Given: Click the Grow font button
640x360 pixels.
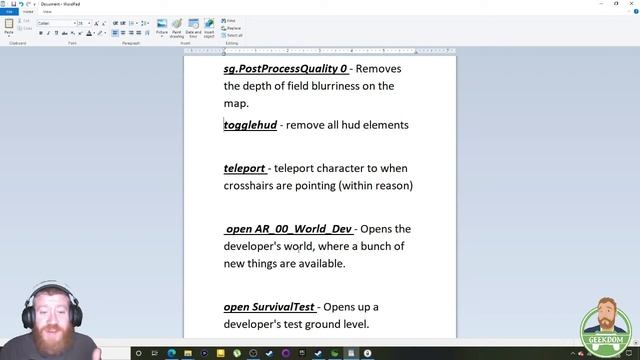Looking at the screenshot, I should [x=96, y=23].
